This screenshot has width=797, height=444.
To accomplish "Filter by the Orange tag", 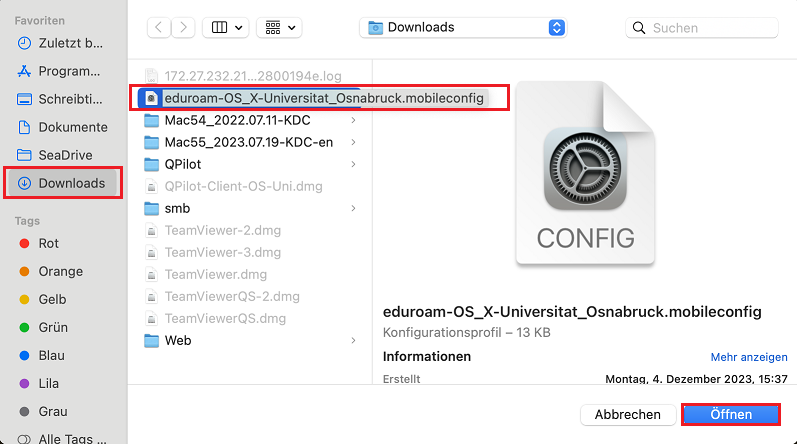I will [x=61, y=271].
